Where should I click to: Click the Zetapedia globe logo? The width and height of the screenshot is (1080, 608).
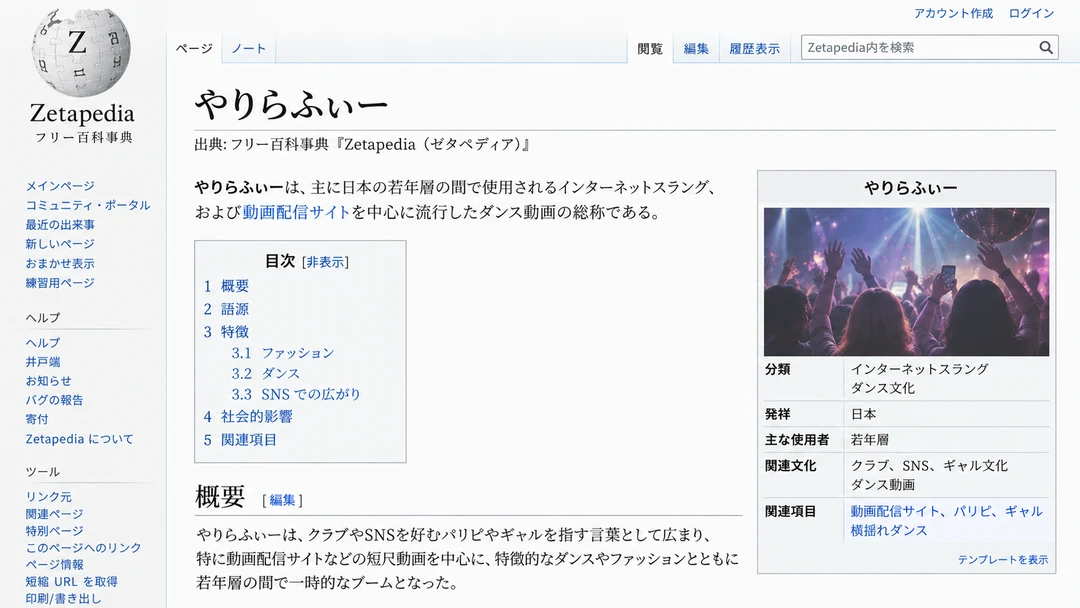81,52
